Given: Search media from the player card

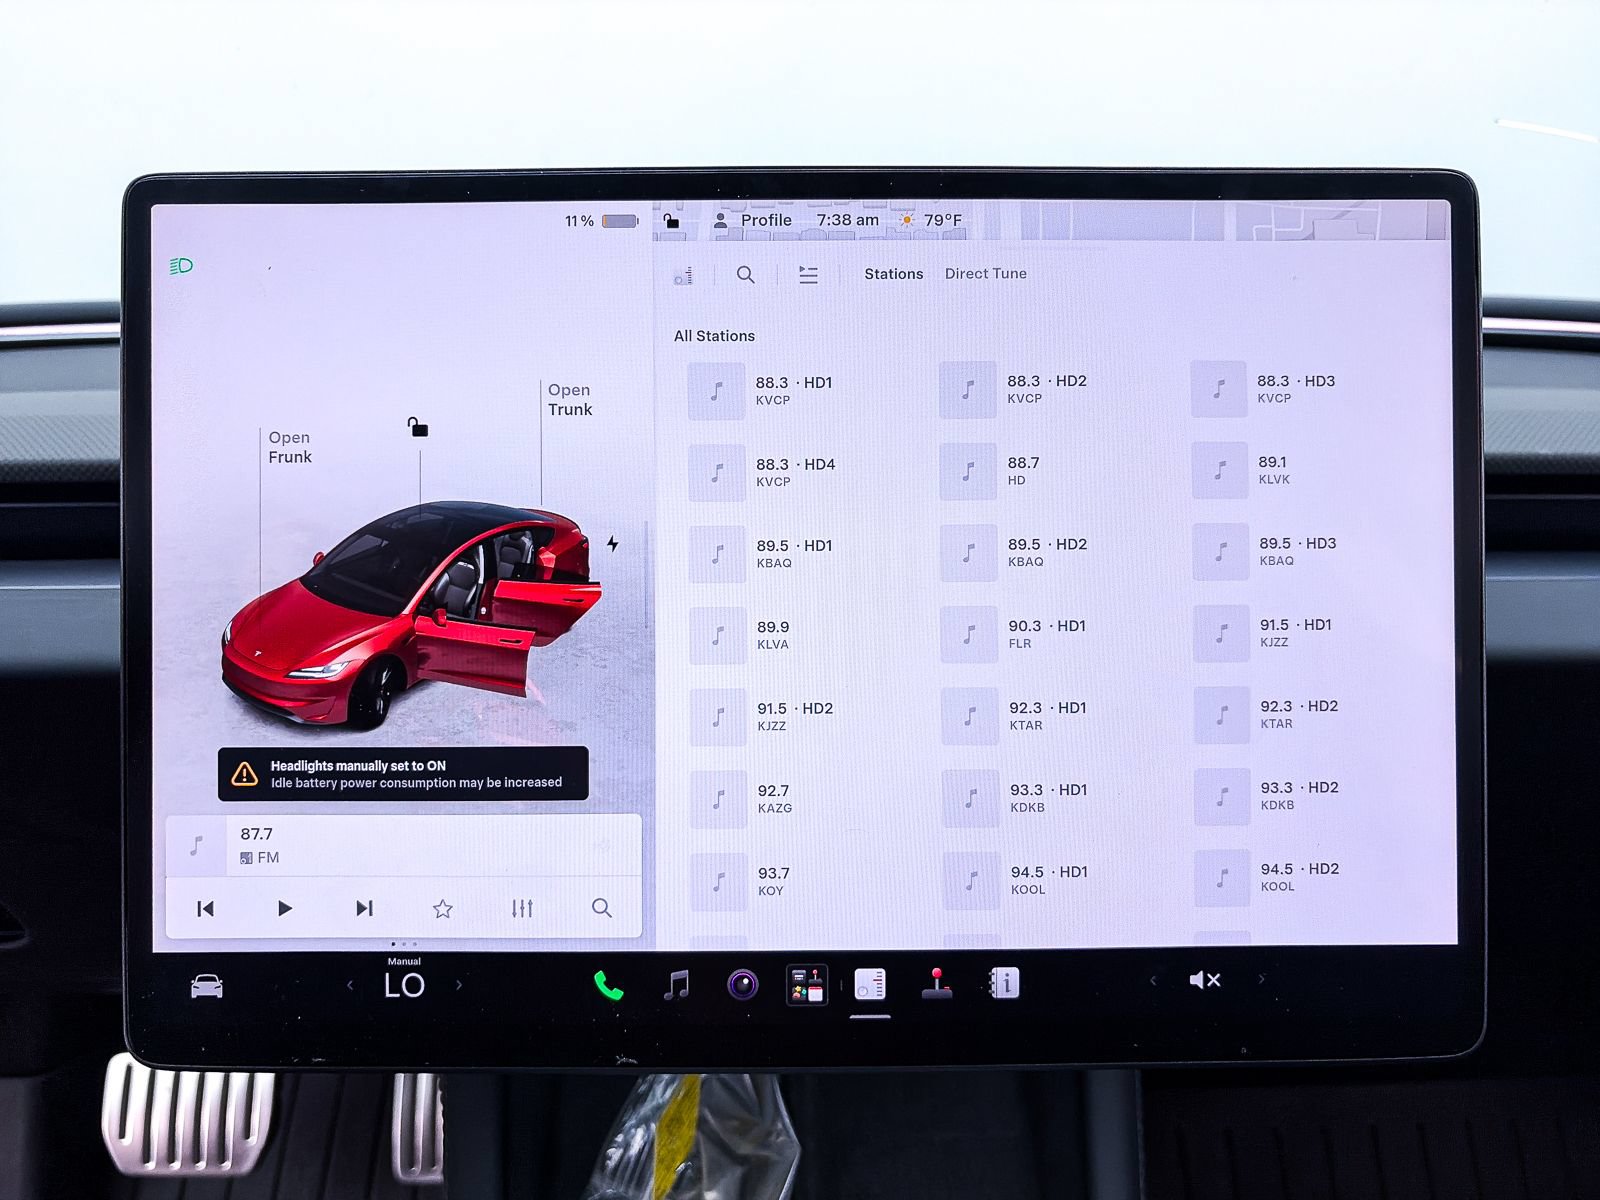Looking at the screenshot, I should click(x=601, y=908).
